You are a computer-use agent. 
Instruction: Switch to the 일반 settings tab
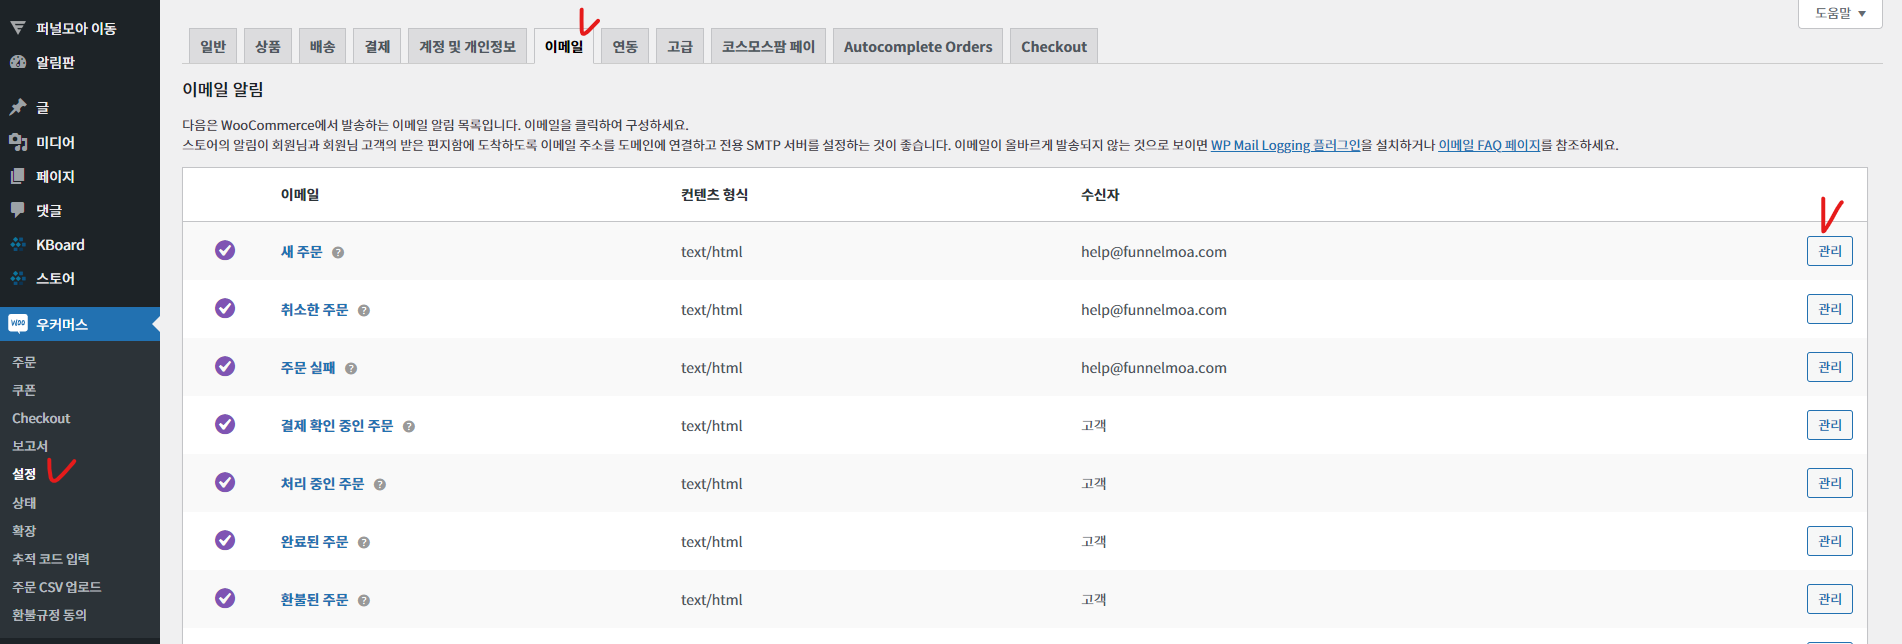(213, 46)
